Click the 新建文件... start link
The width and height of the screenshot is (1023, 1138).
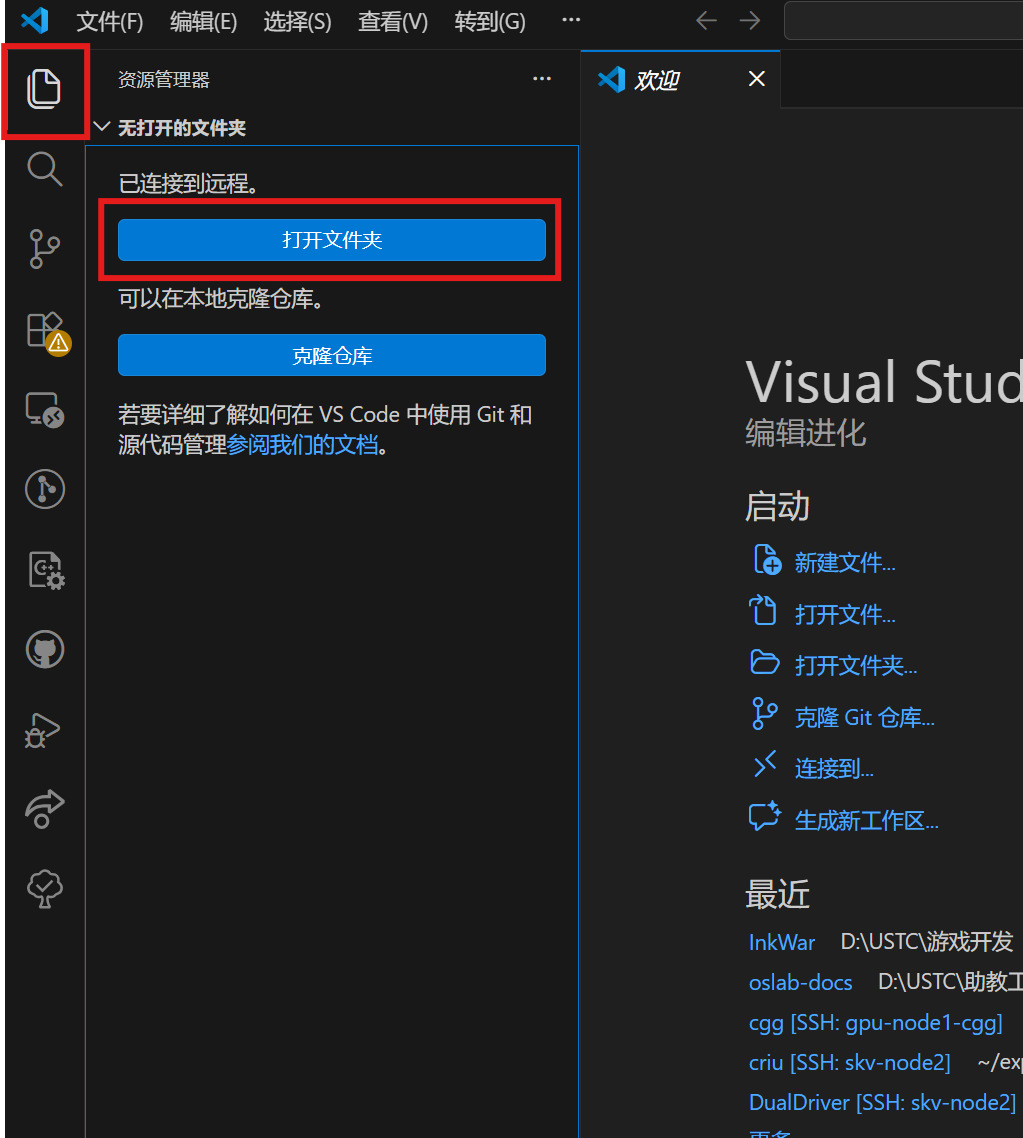pos(844,562)
